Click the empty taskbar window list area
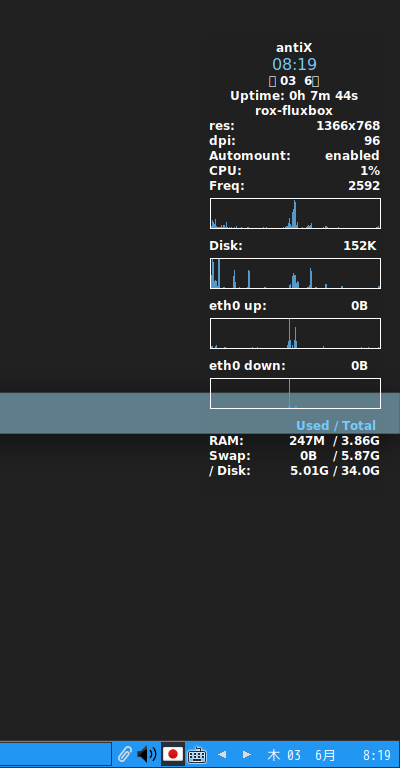 point(56,754)
